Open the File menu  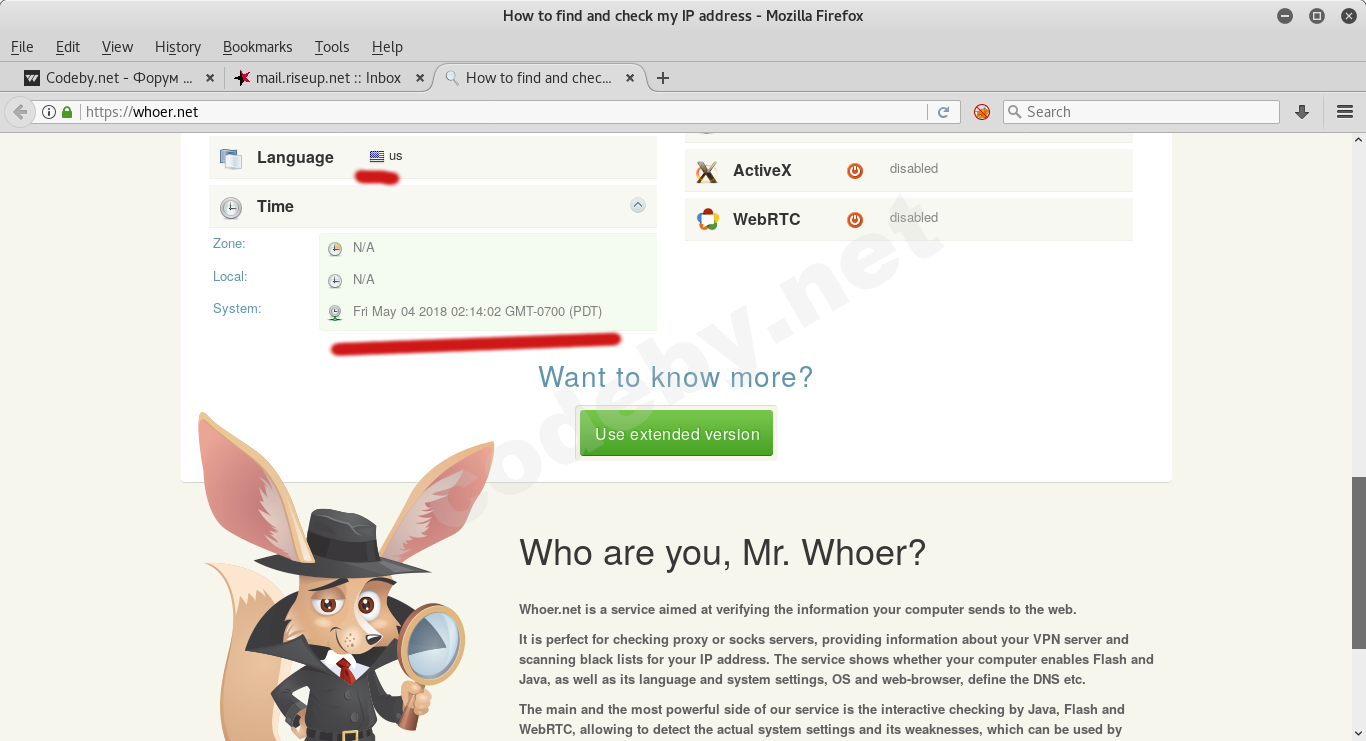coord(22,47)
